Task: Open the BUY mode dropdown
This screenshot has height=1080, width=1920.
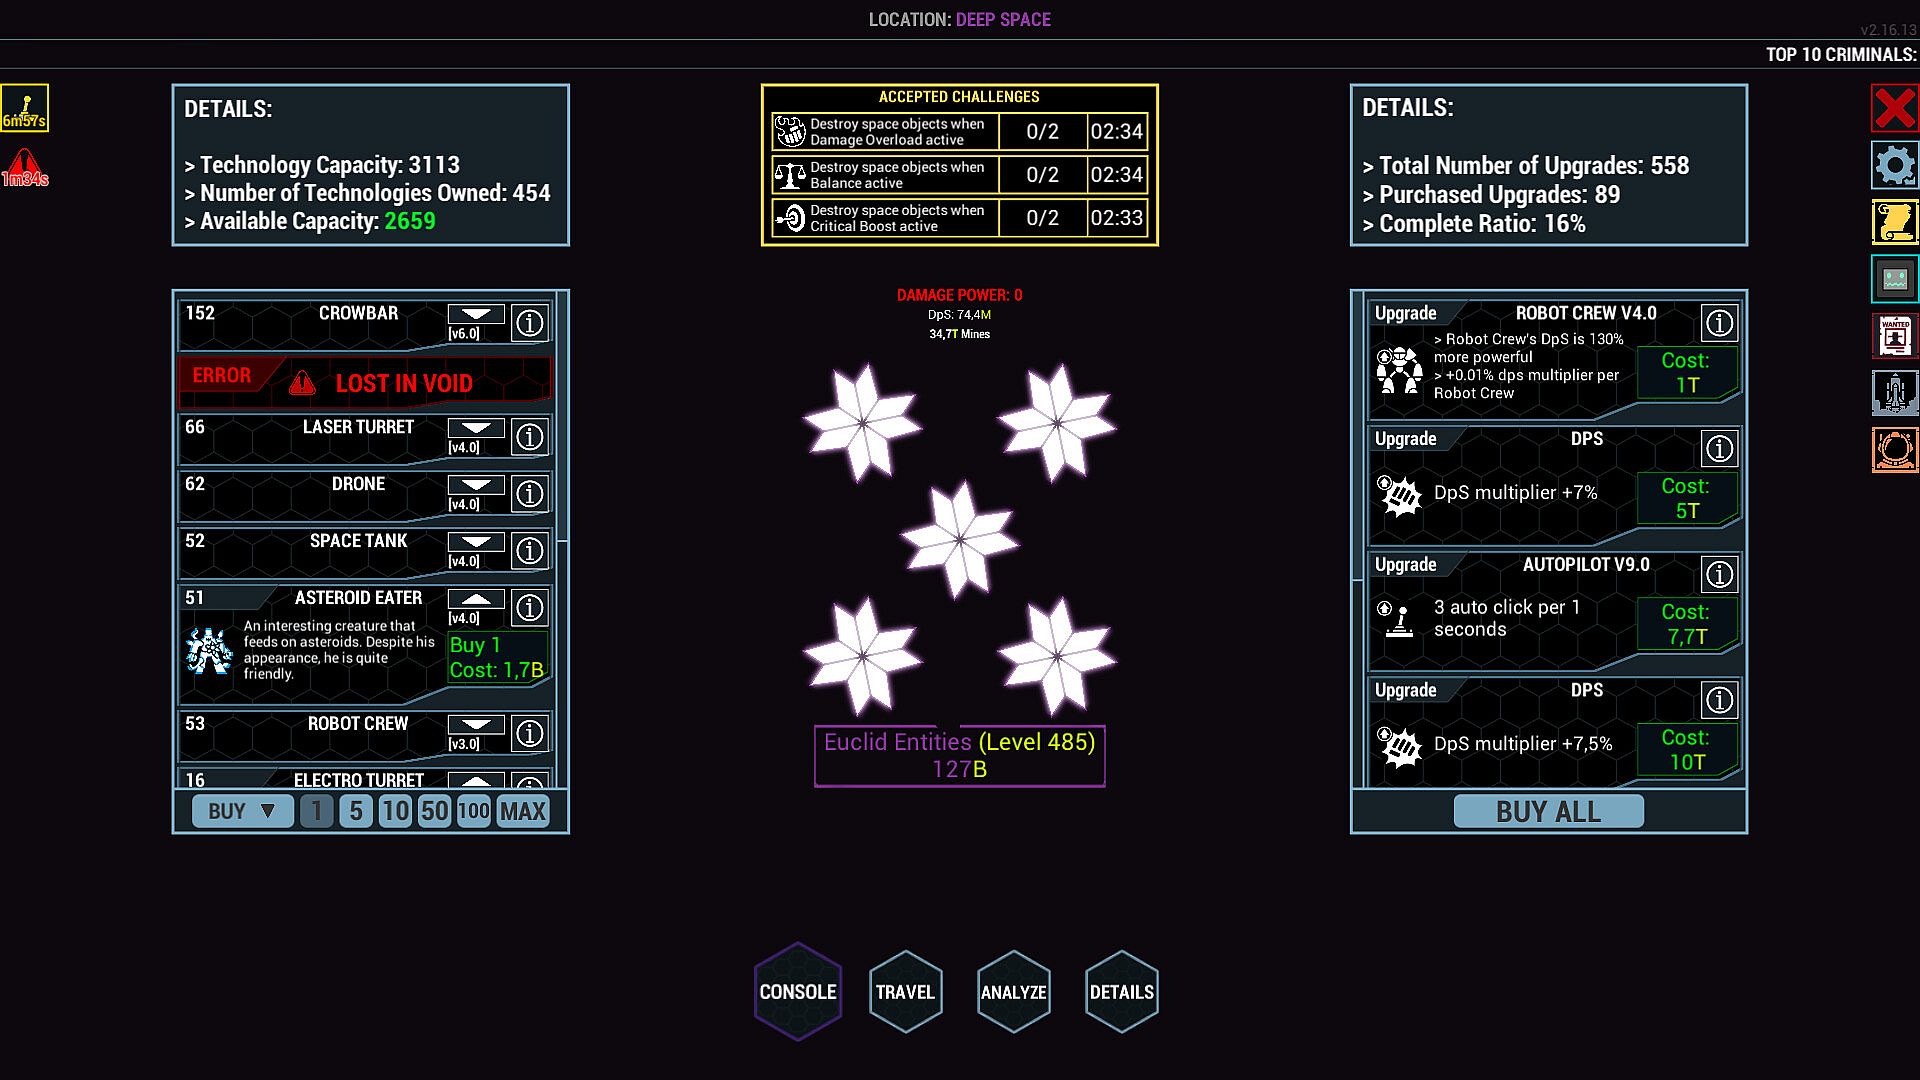Action: 243,811
